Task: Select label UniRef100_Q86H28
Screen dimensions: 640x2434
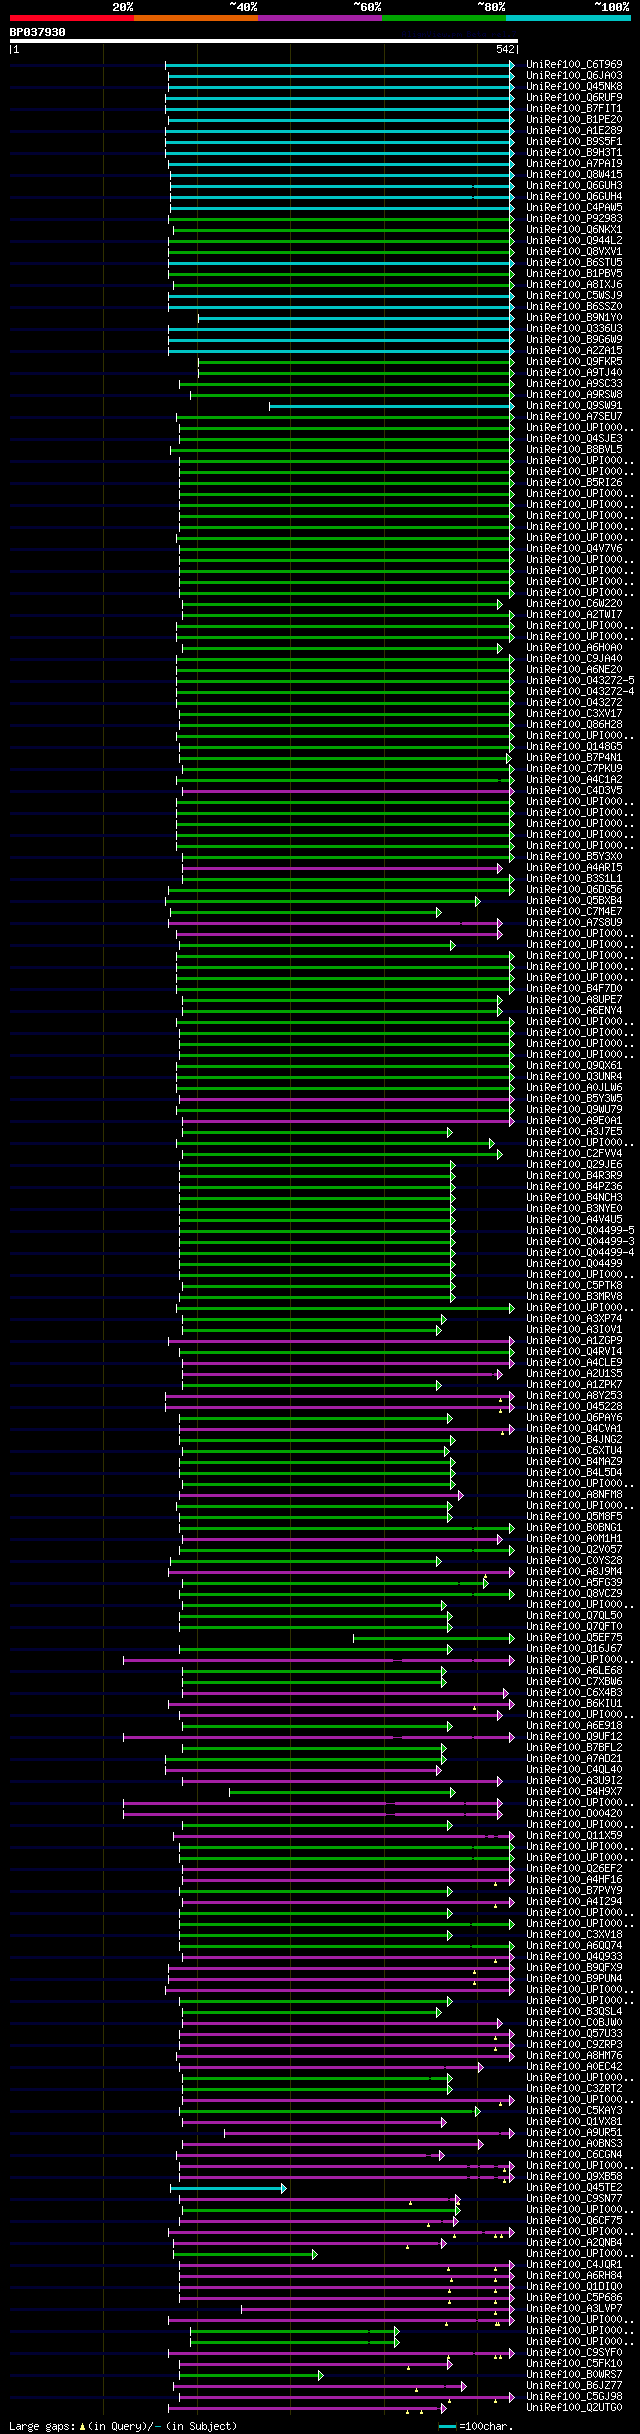Action: 574,725
